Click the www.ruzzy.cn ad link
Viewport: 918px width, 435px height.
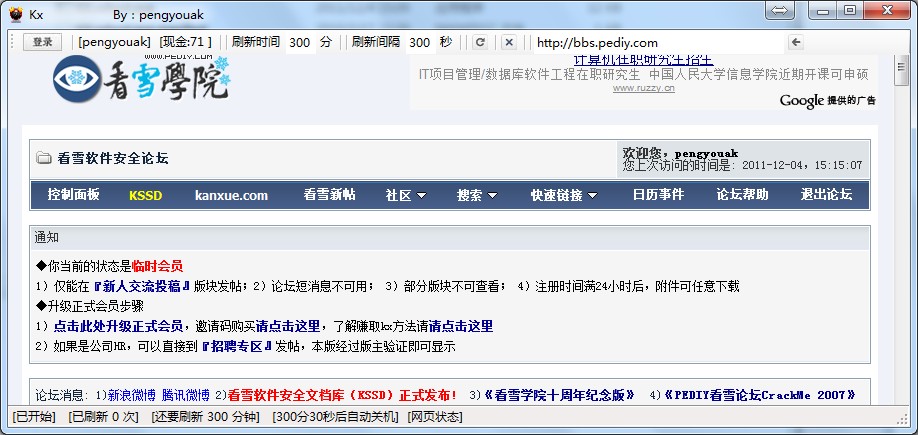click(643, 88)
